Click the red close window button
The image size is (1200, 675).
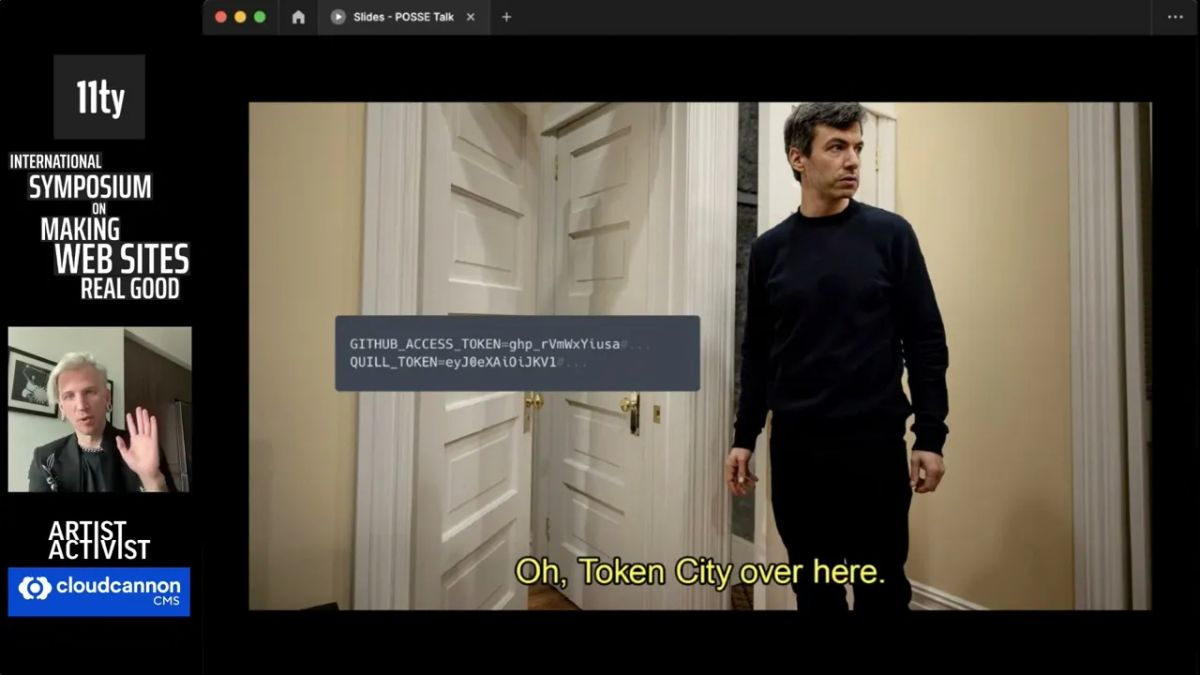coord(221,17)
